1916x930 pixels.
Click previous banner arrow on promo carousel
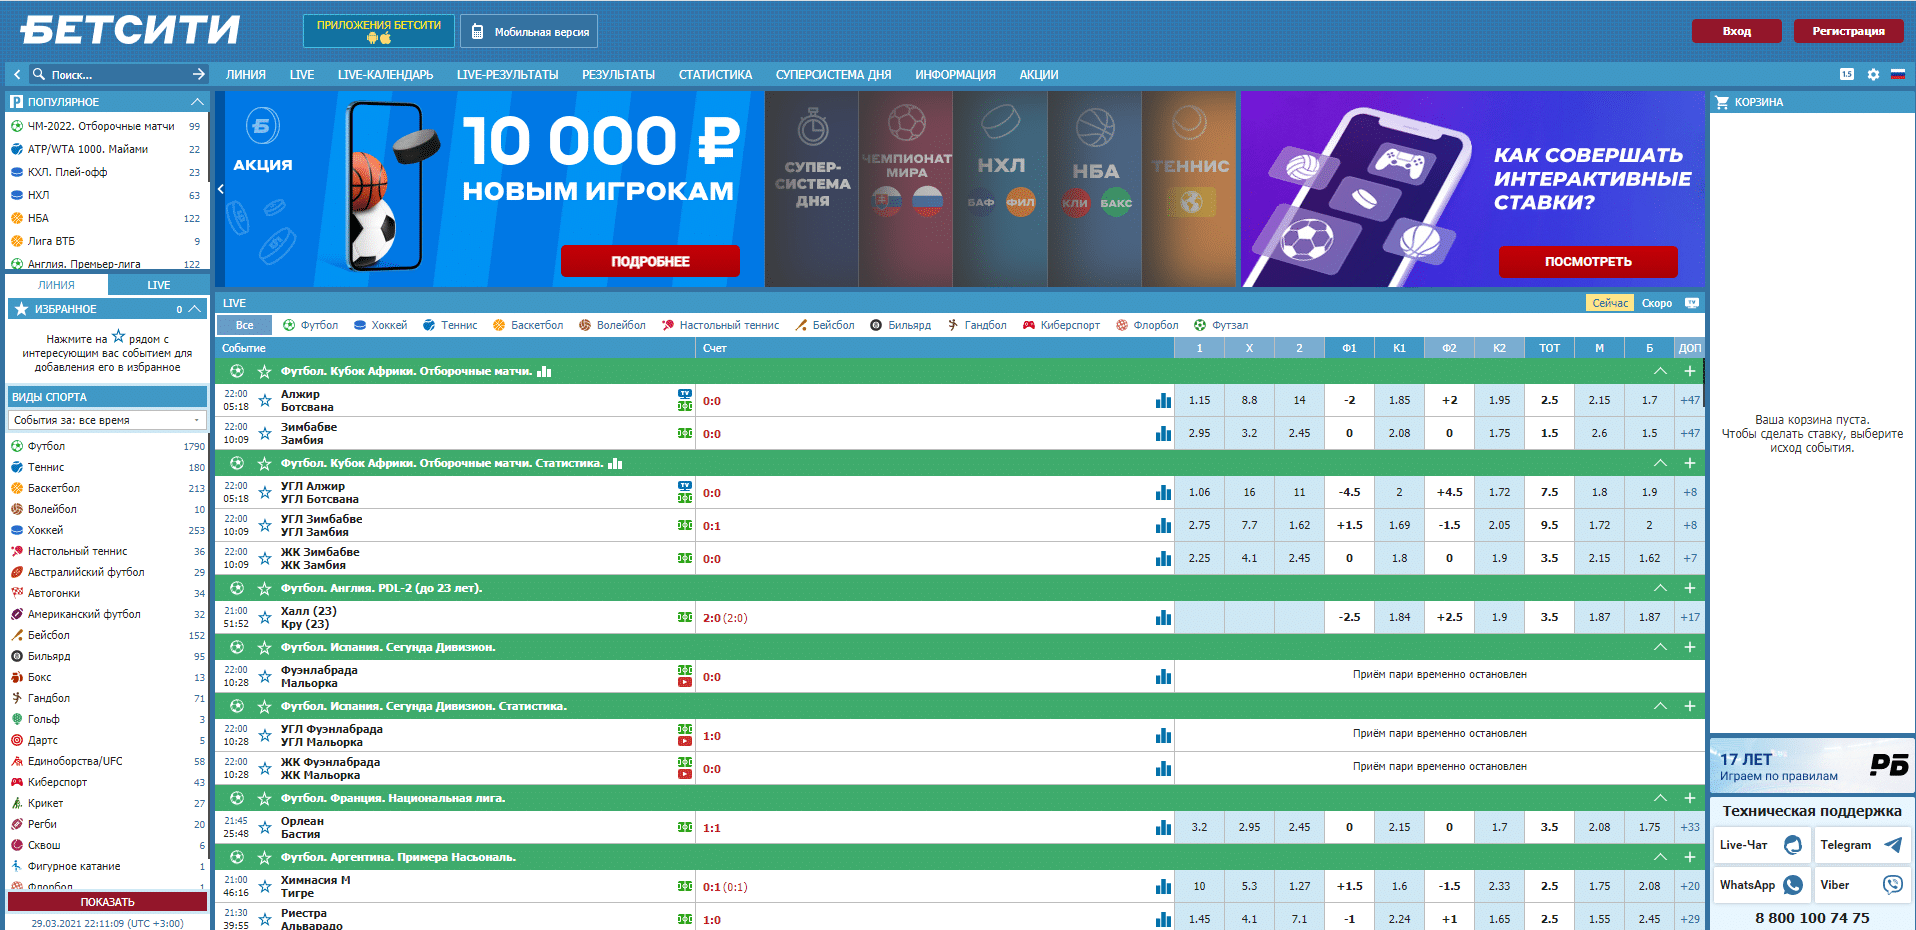pyautogui.click(x=221, y=189)
